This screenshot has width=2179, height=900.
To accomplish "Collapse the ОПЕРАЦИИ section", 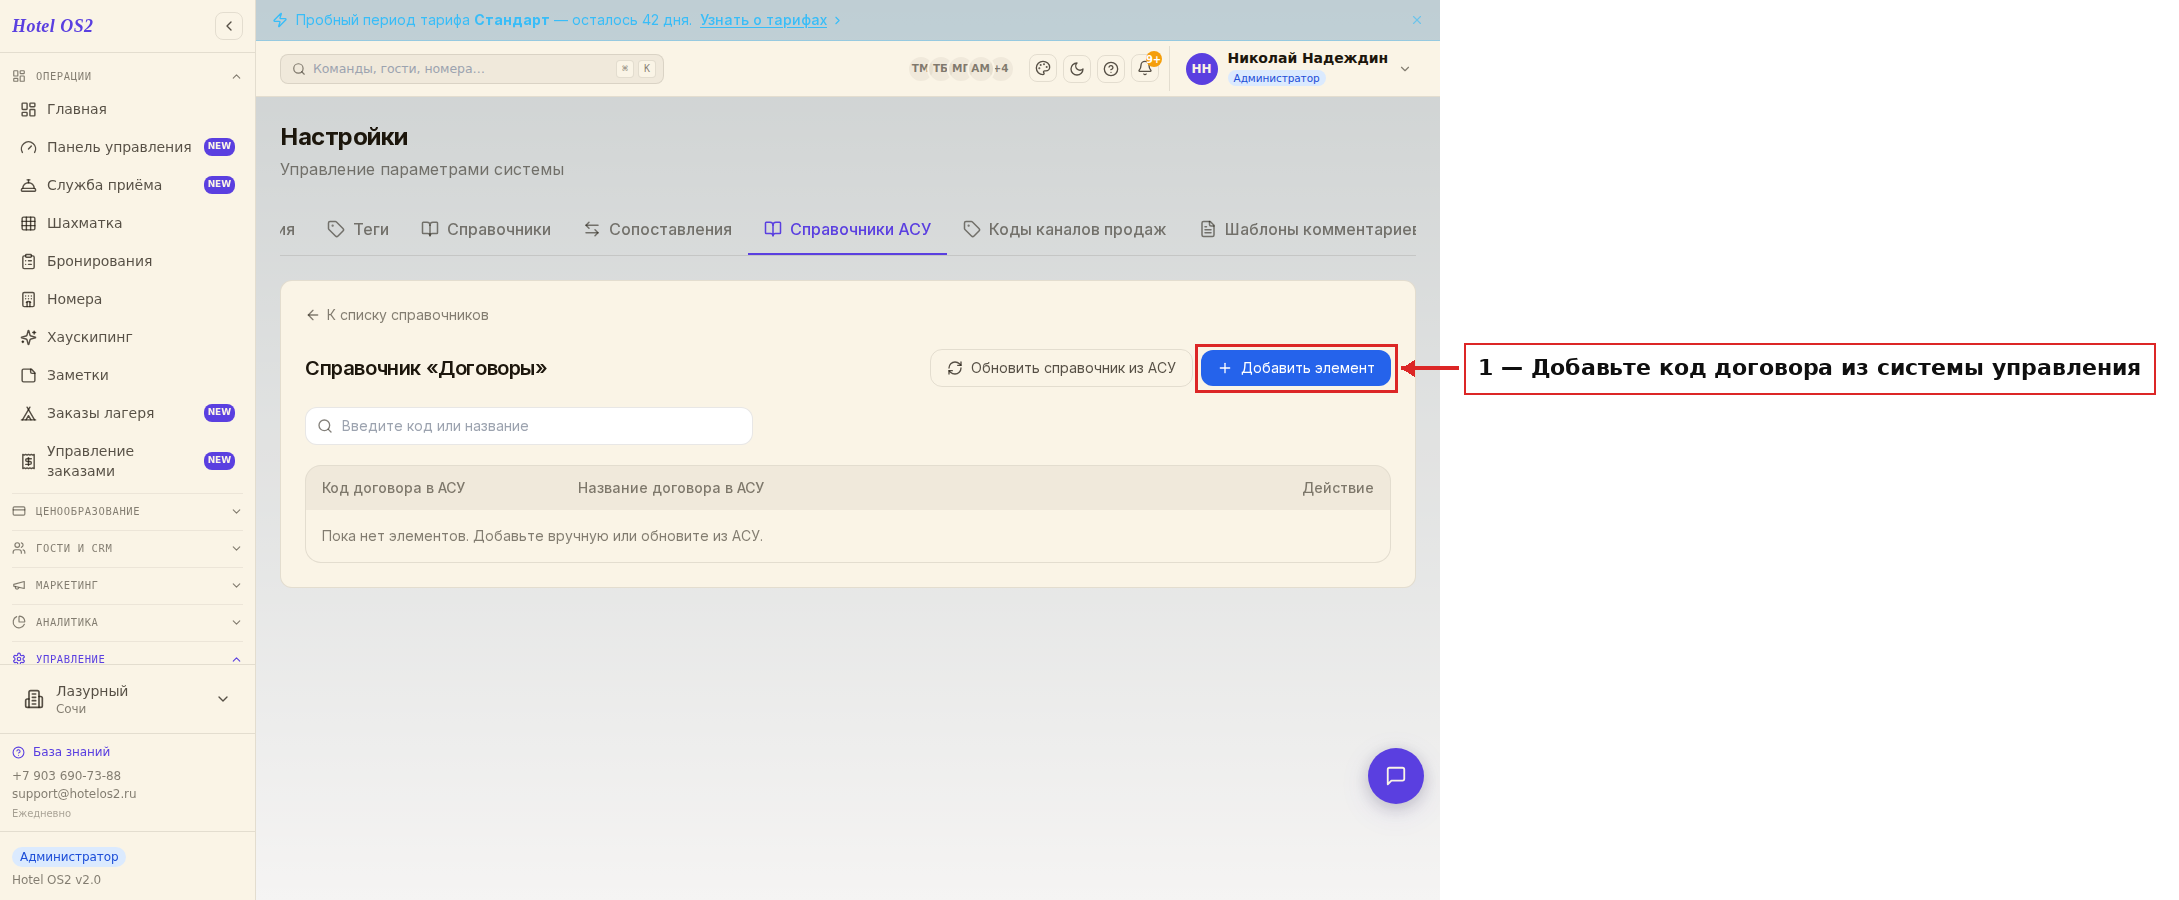I will (x=127, y=76).
